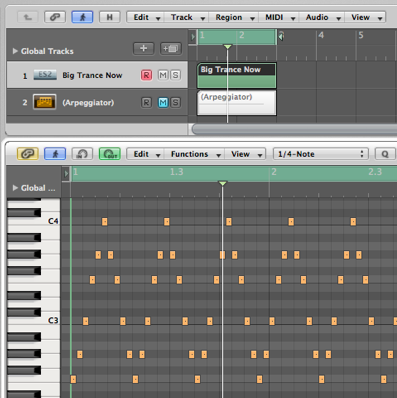The width and height of the screenshot is (397, 398).
Task: Toggle the Arrange window link button
Action: coord(55,17)
